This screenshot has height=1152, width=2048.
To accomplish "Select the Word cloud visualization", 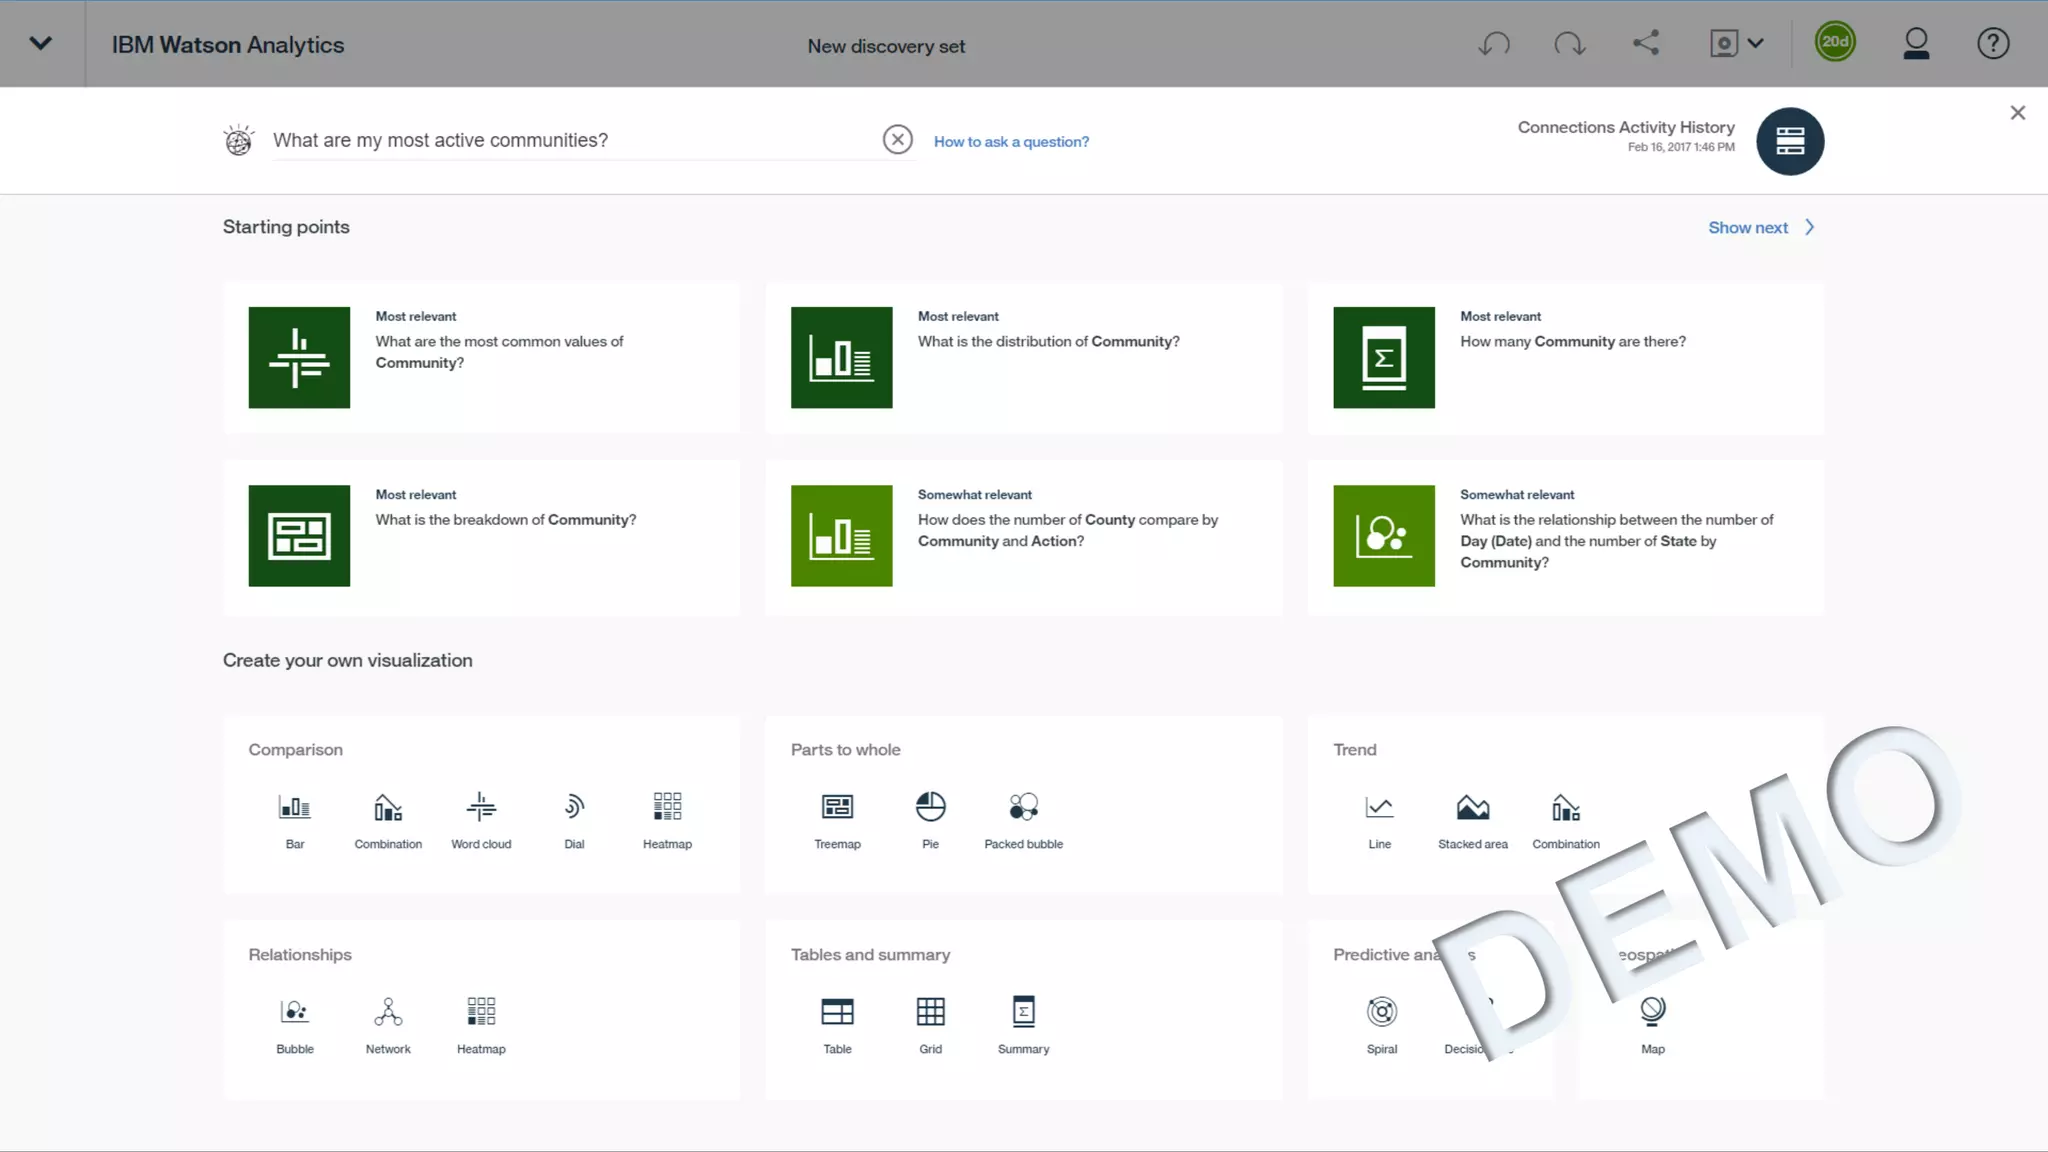I will coord(481,819).
